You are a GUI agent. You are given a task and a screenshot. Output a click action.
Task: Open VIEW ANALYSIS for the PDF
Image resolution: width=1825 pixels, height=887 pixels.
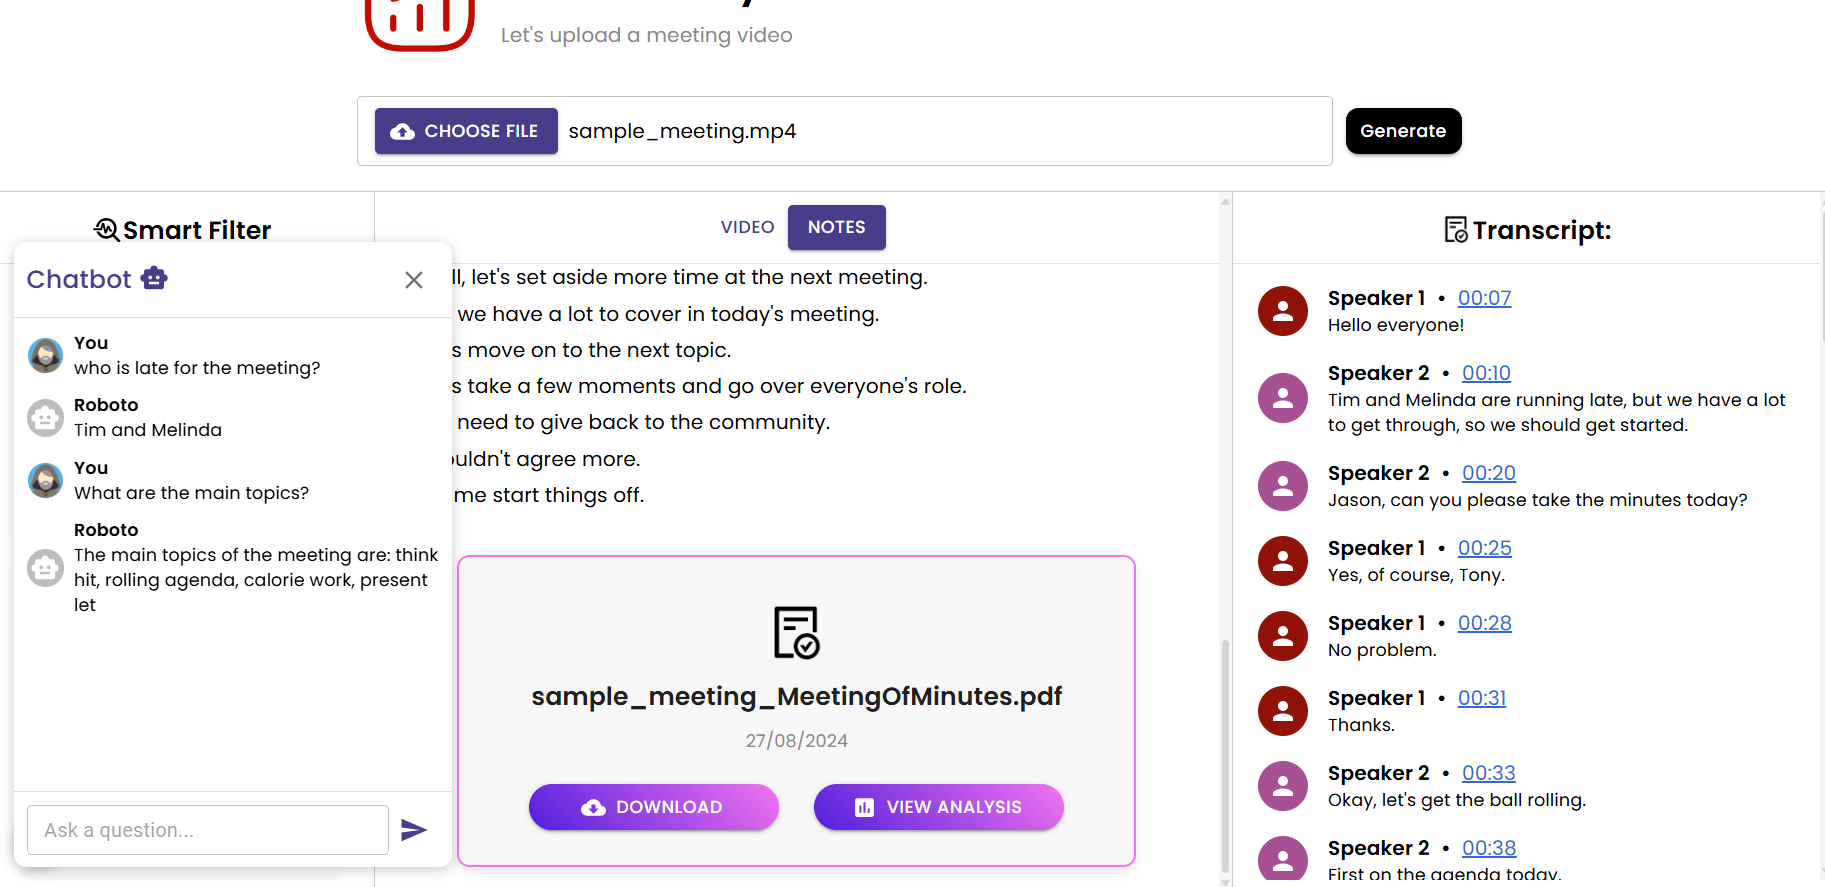click(x=938, y=807)
